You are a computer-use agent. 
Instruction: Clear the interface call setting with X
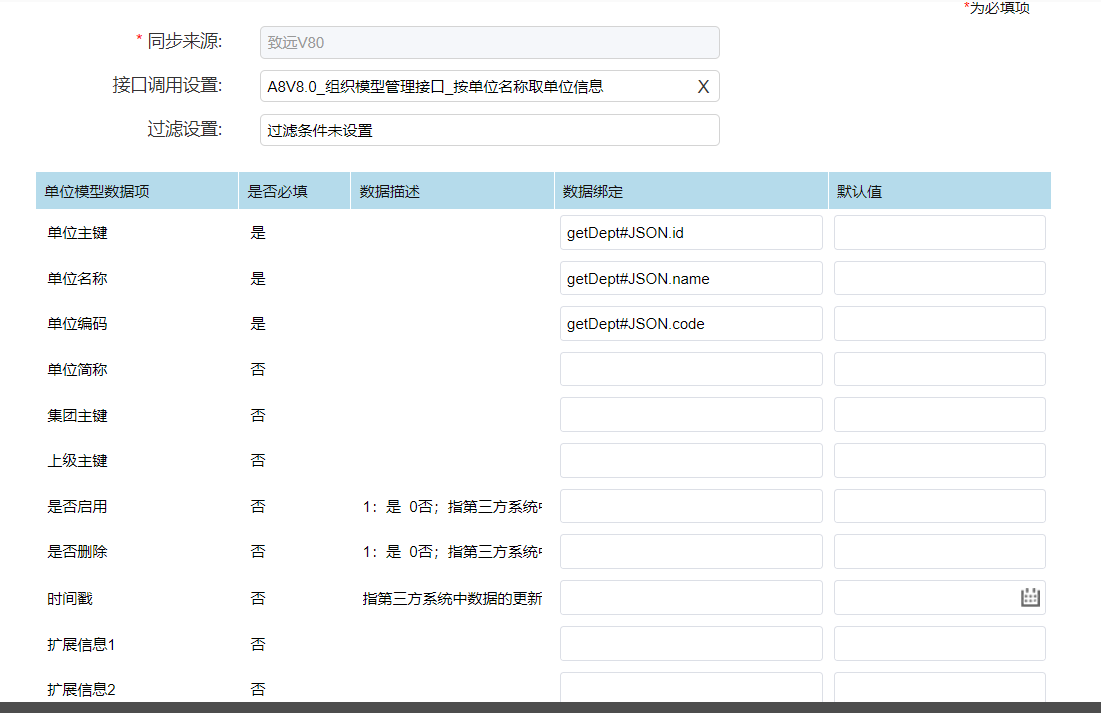tap(703, 87)
